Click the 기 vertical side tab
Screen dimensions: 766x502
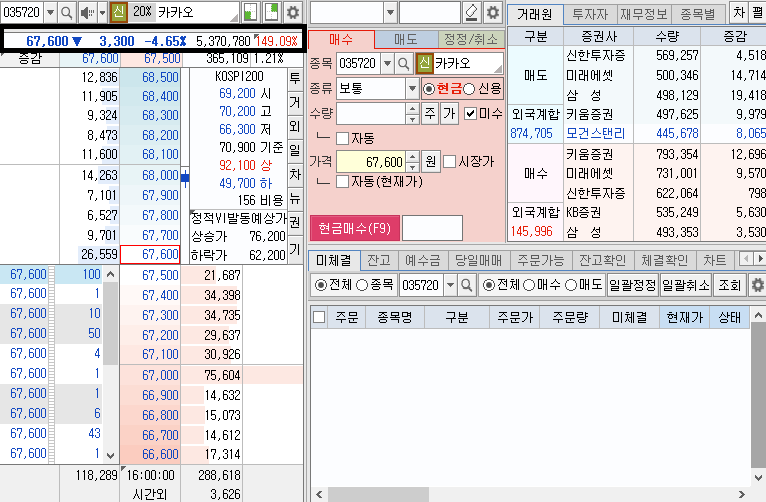coord(295,249)
